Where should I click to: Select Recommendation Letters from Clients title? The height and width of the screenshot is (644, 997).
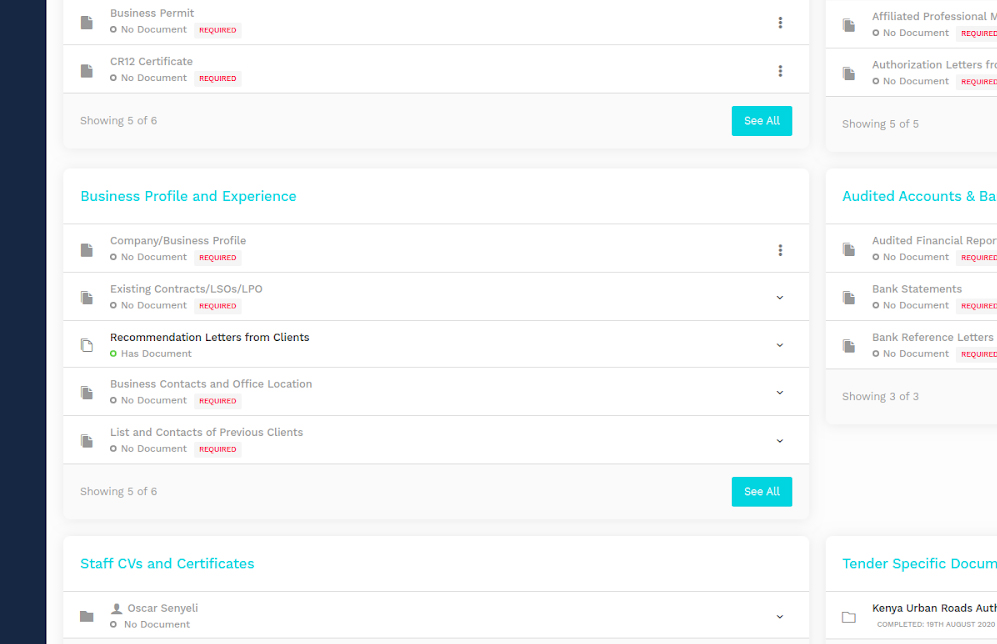click(x=210, y=338)
